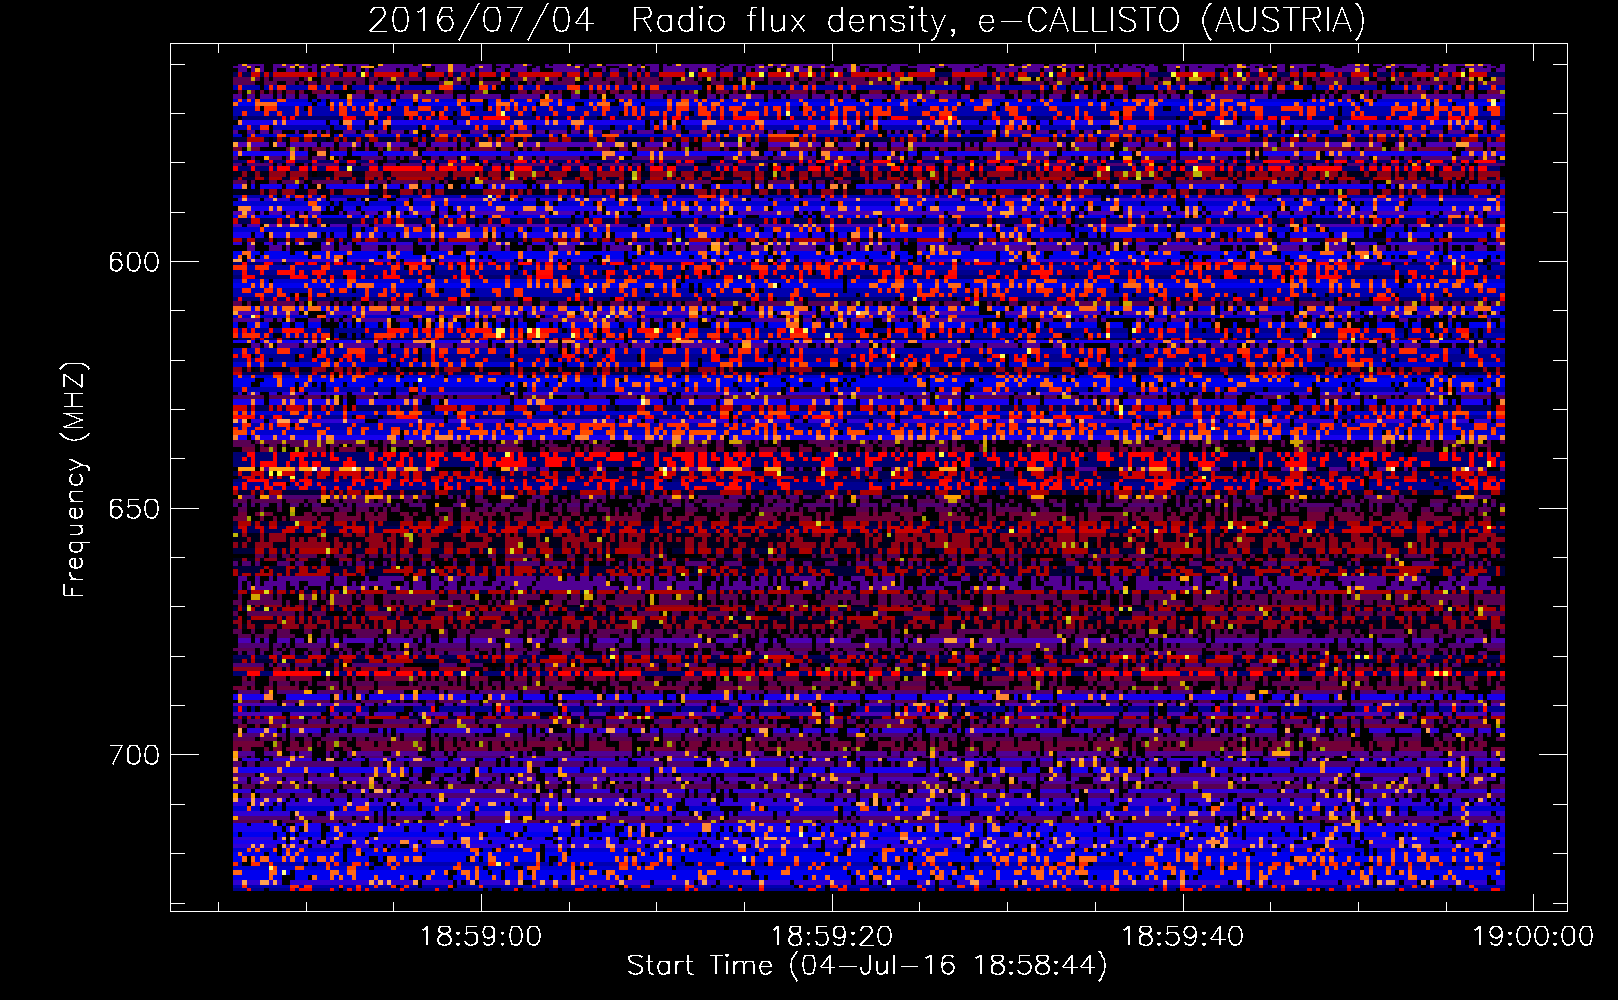
Task: Click the 19:00:00 time tick label
Action: pos(1534,936)
